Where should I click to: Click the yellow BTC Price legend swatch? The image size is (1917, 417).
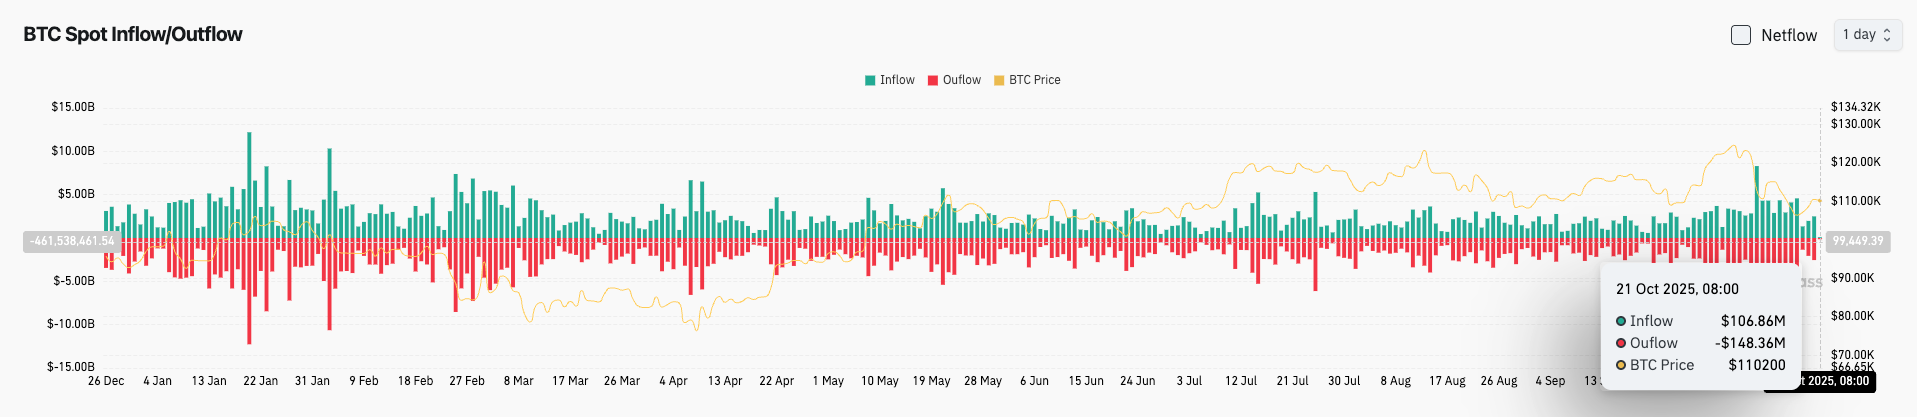[999, 80]
